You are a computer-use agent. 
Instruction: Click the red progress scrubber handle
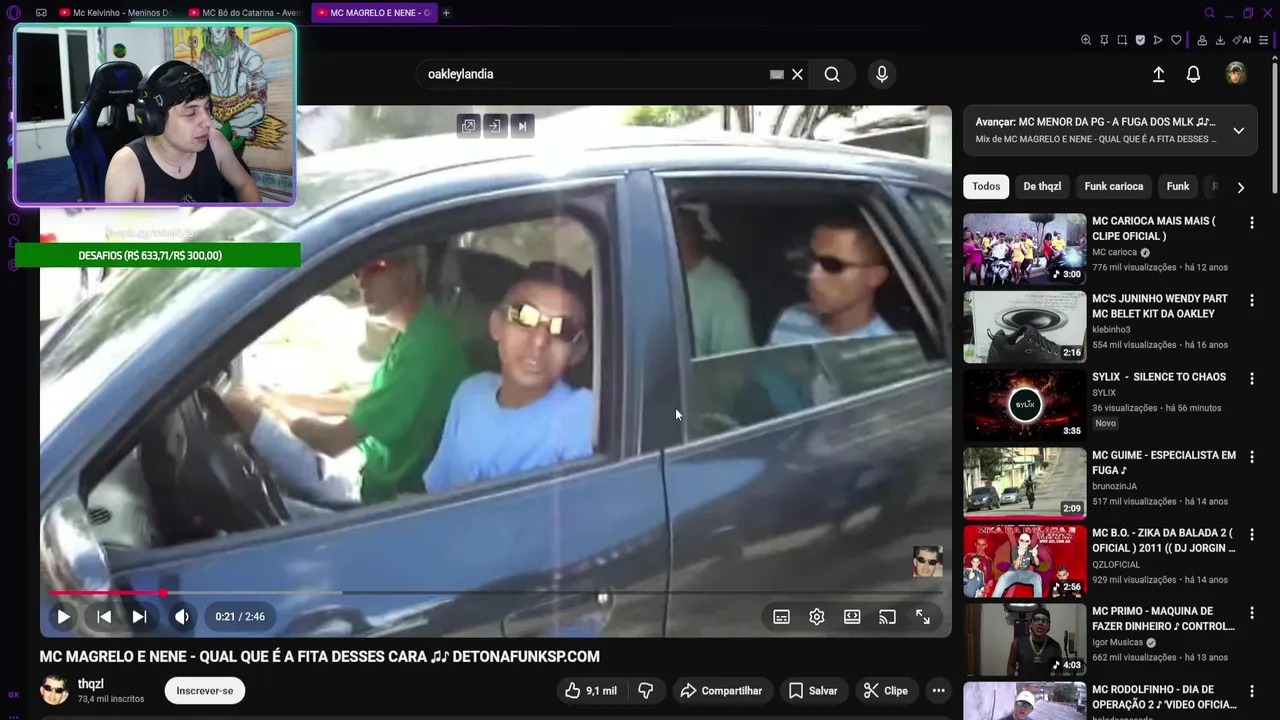click(163, 593)
